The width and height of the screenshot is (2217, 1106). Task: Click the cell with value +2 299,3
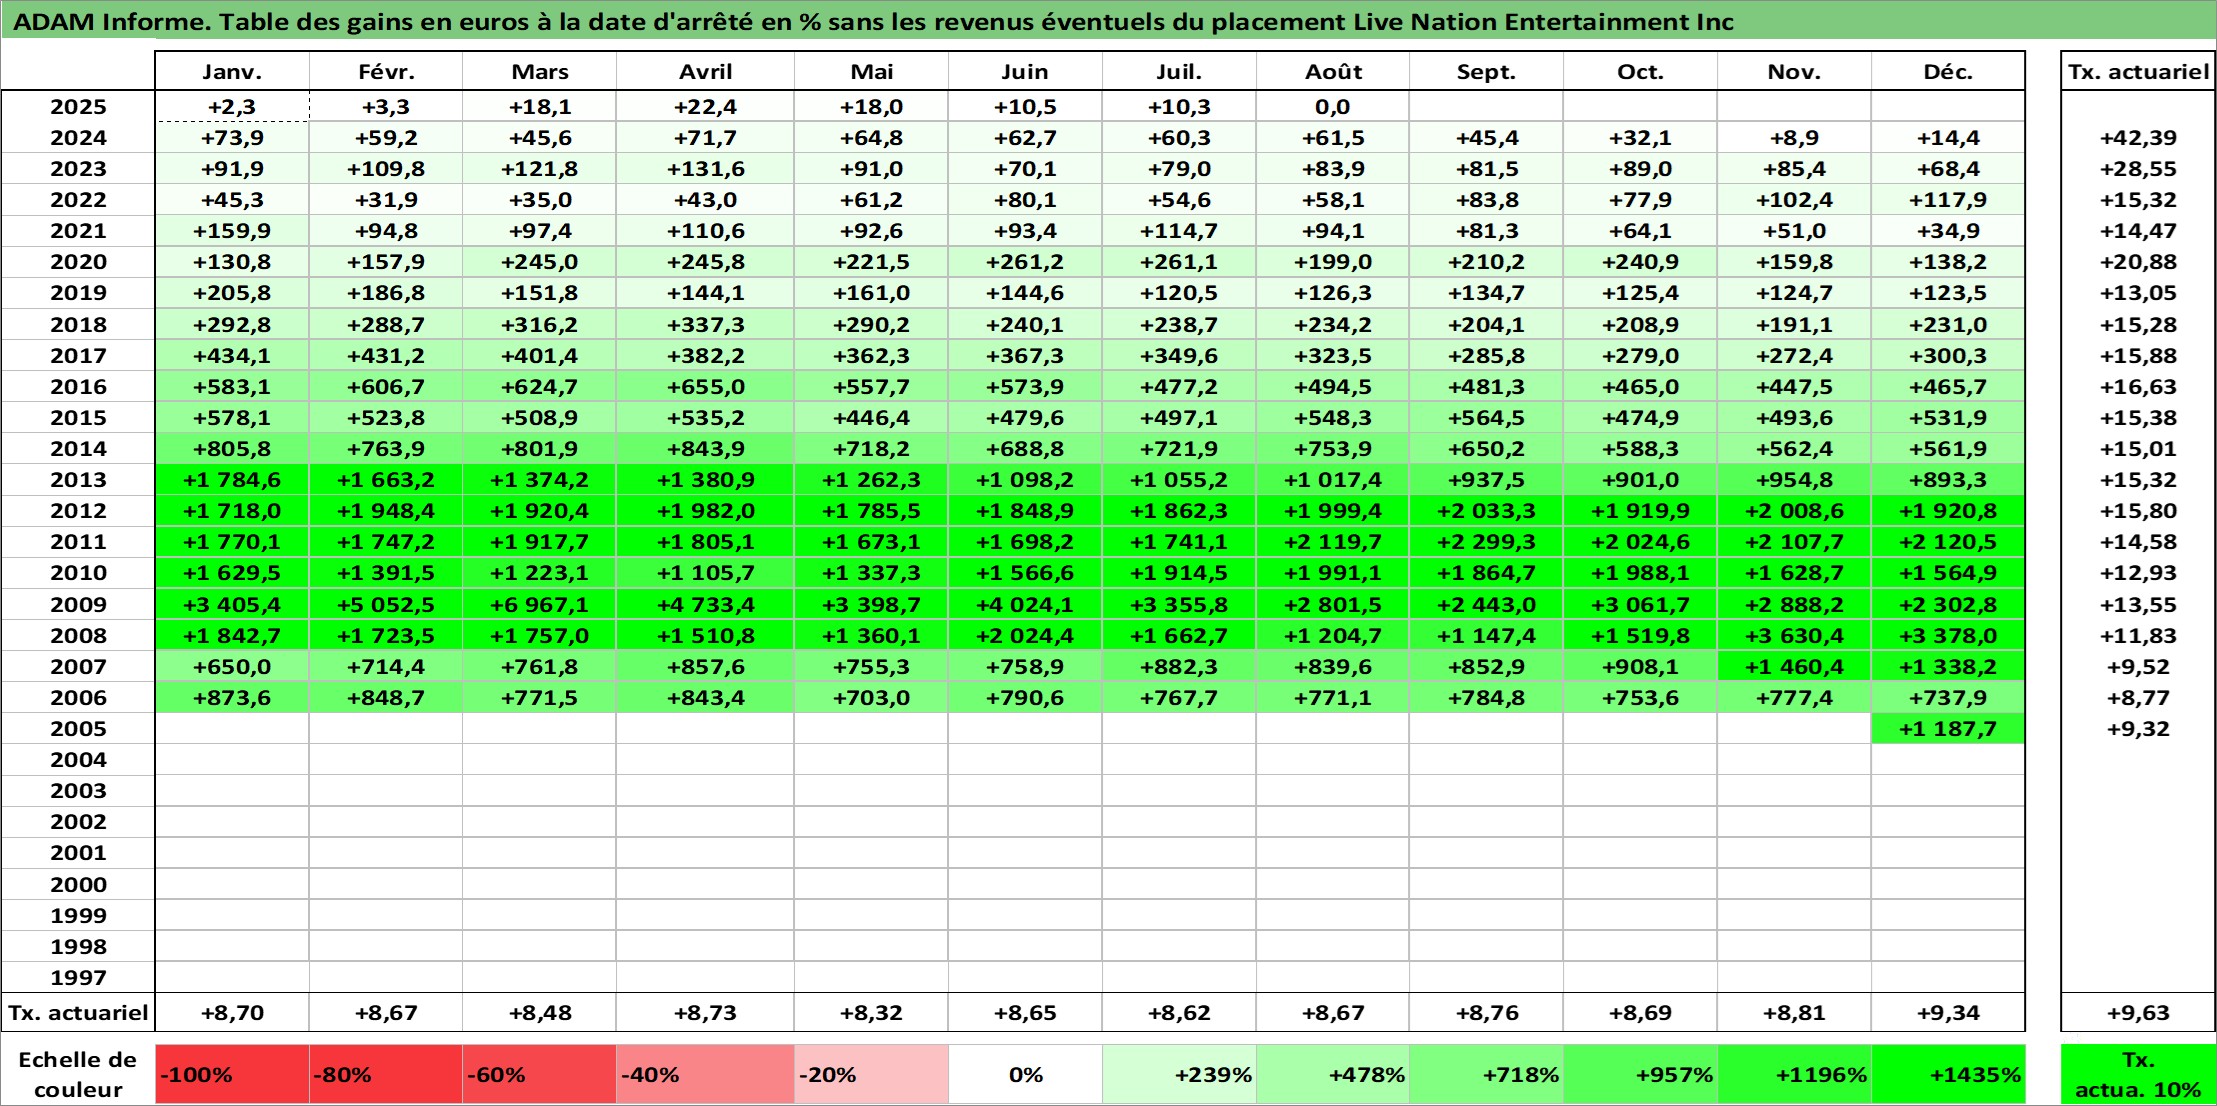pyautogui.click(x=1486, y=542)
